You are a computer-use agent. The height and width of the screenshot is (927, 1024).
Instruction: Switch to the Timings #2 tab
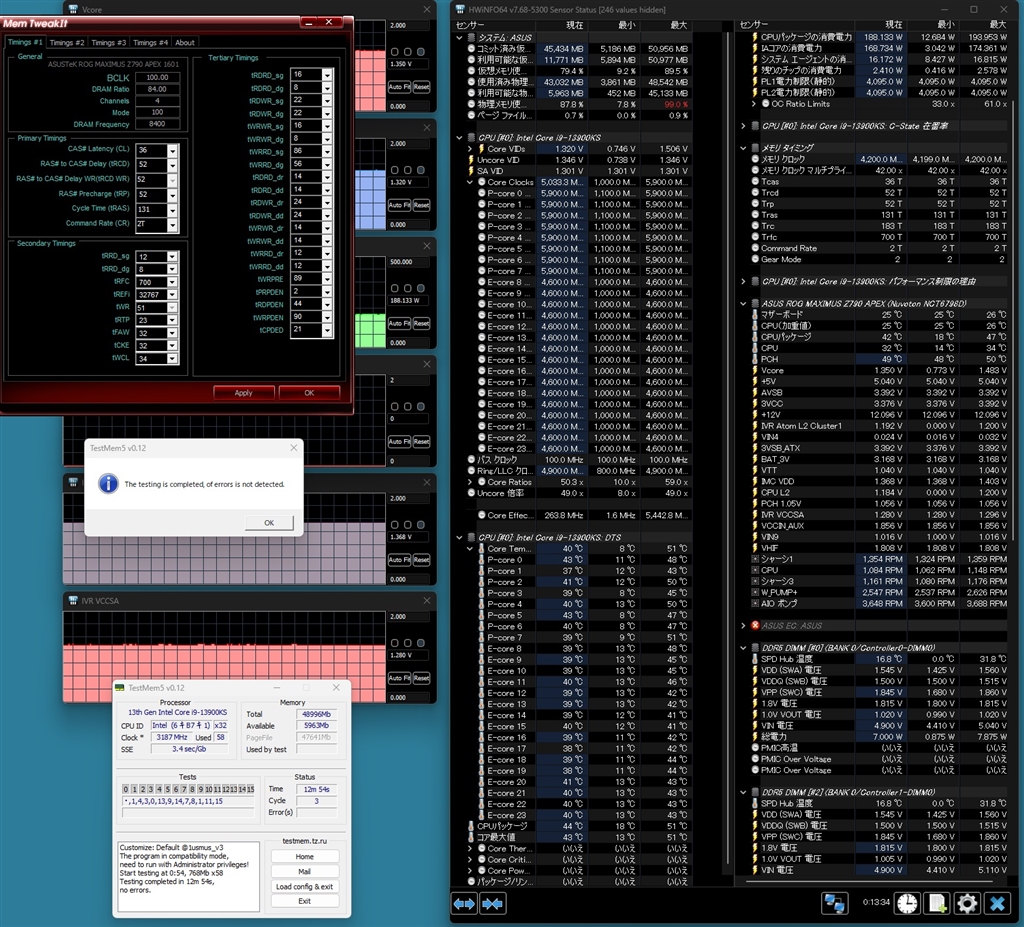[67, 43]
